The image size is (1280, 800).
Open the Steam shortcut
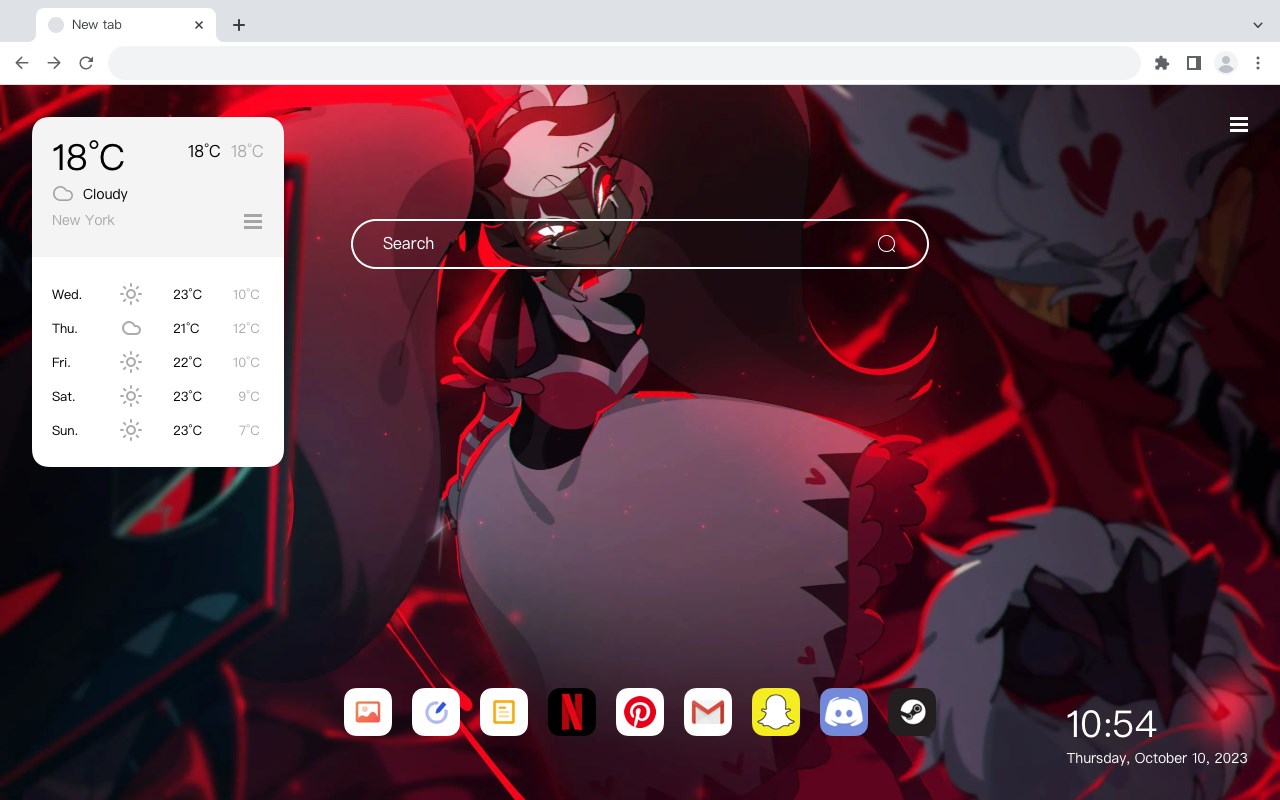[x=912, y=712]
